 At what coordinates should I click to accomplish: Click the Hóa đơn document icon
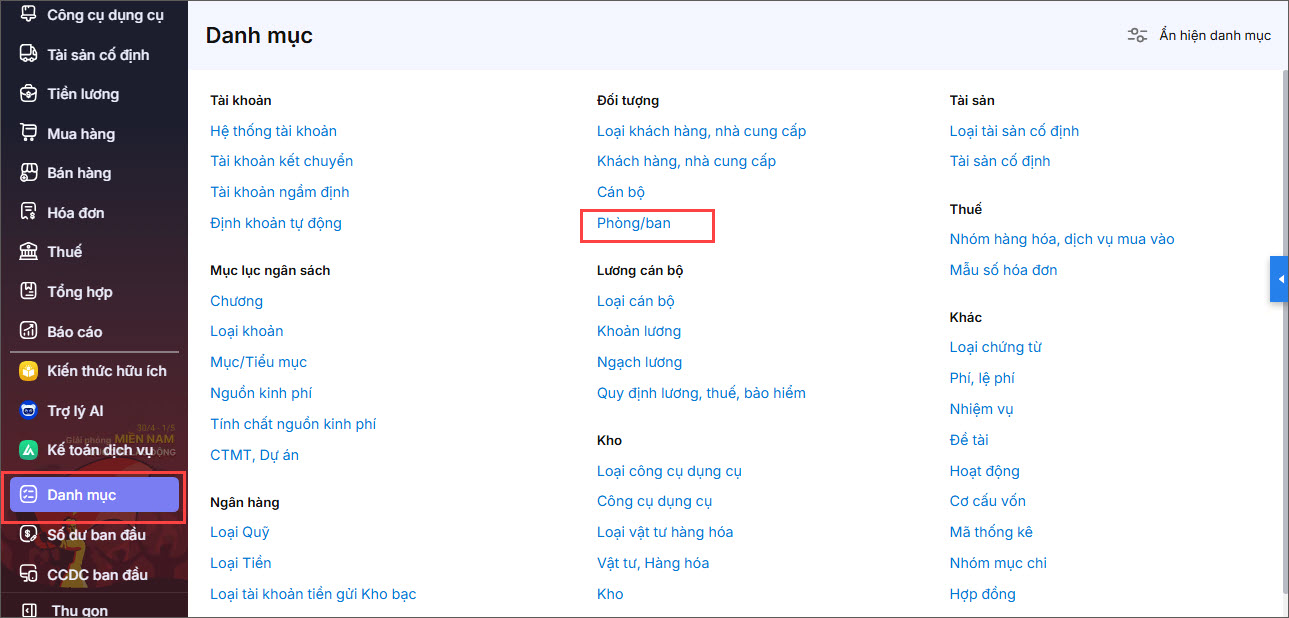29,212
